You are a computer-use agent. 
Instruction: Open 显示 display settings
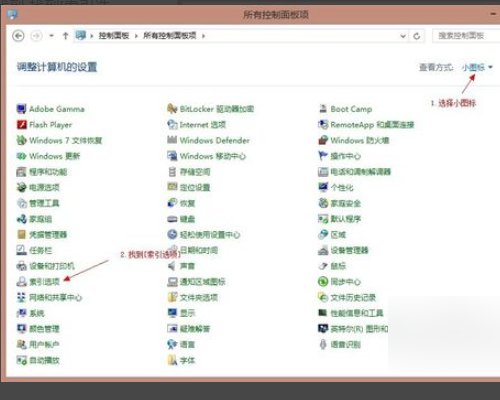click(181, 313)
